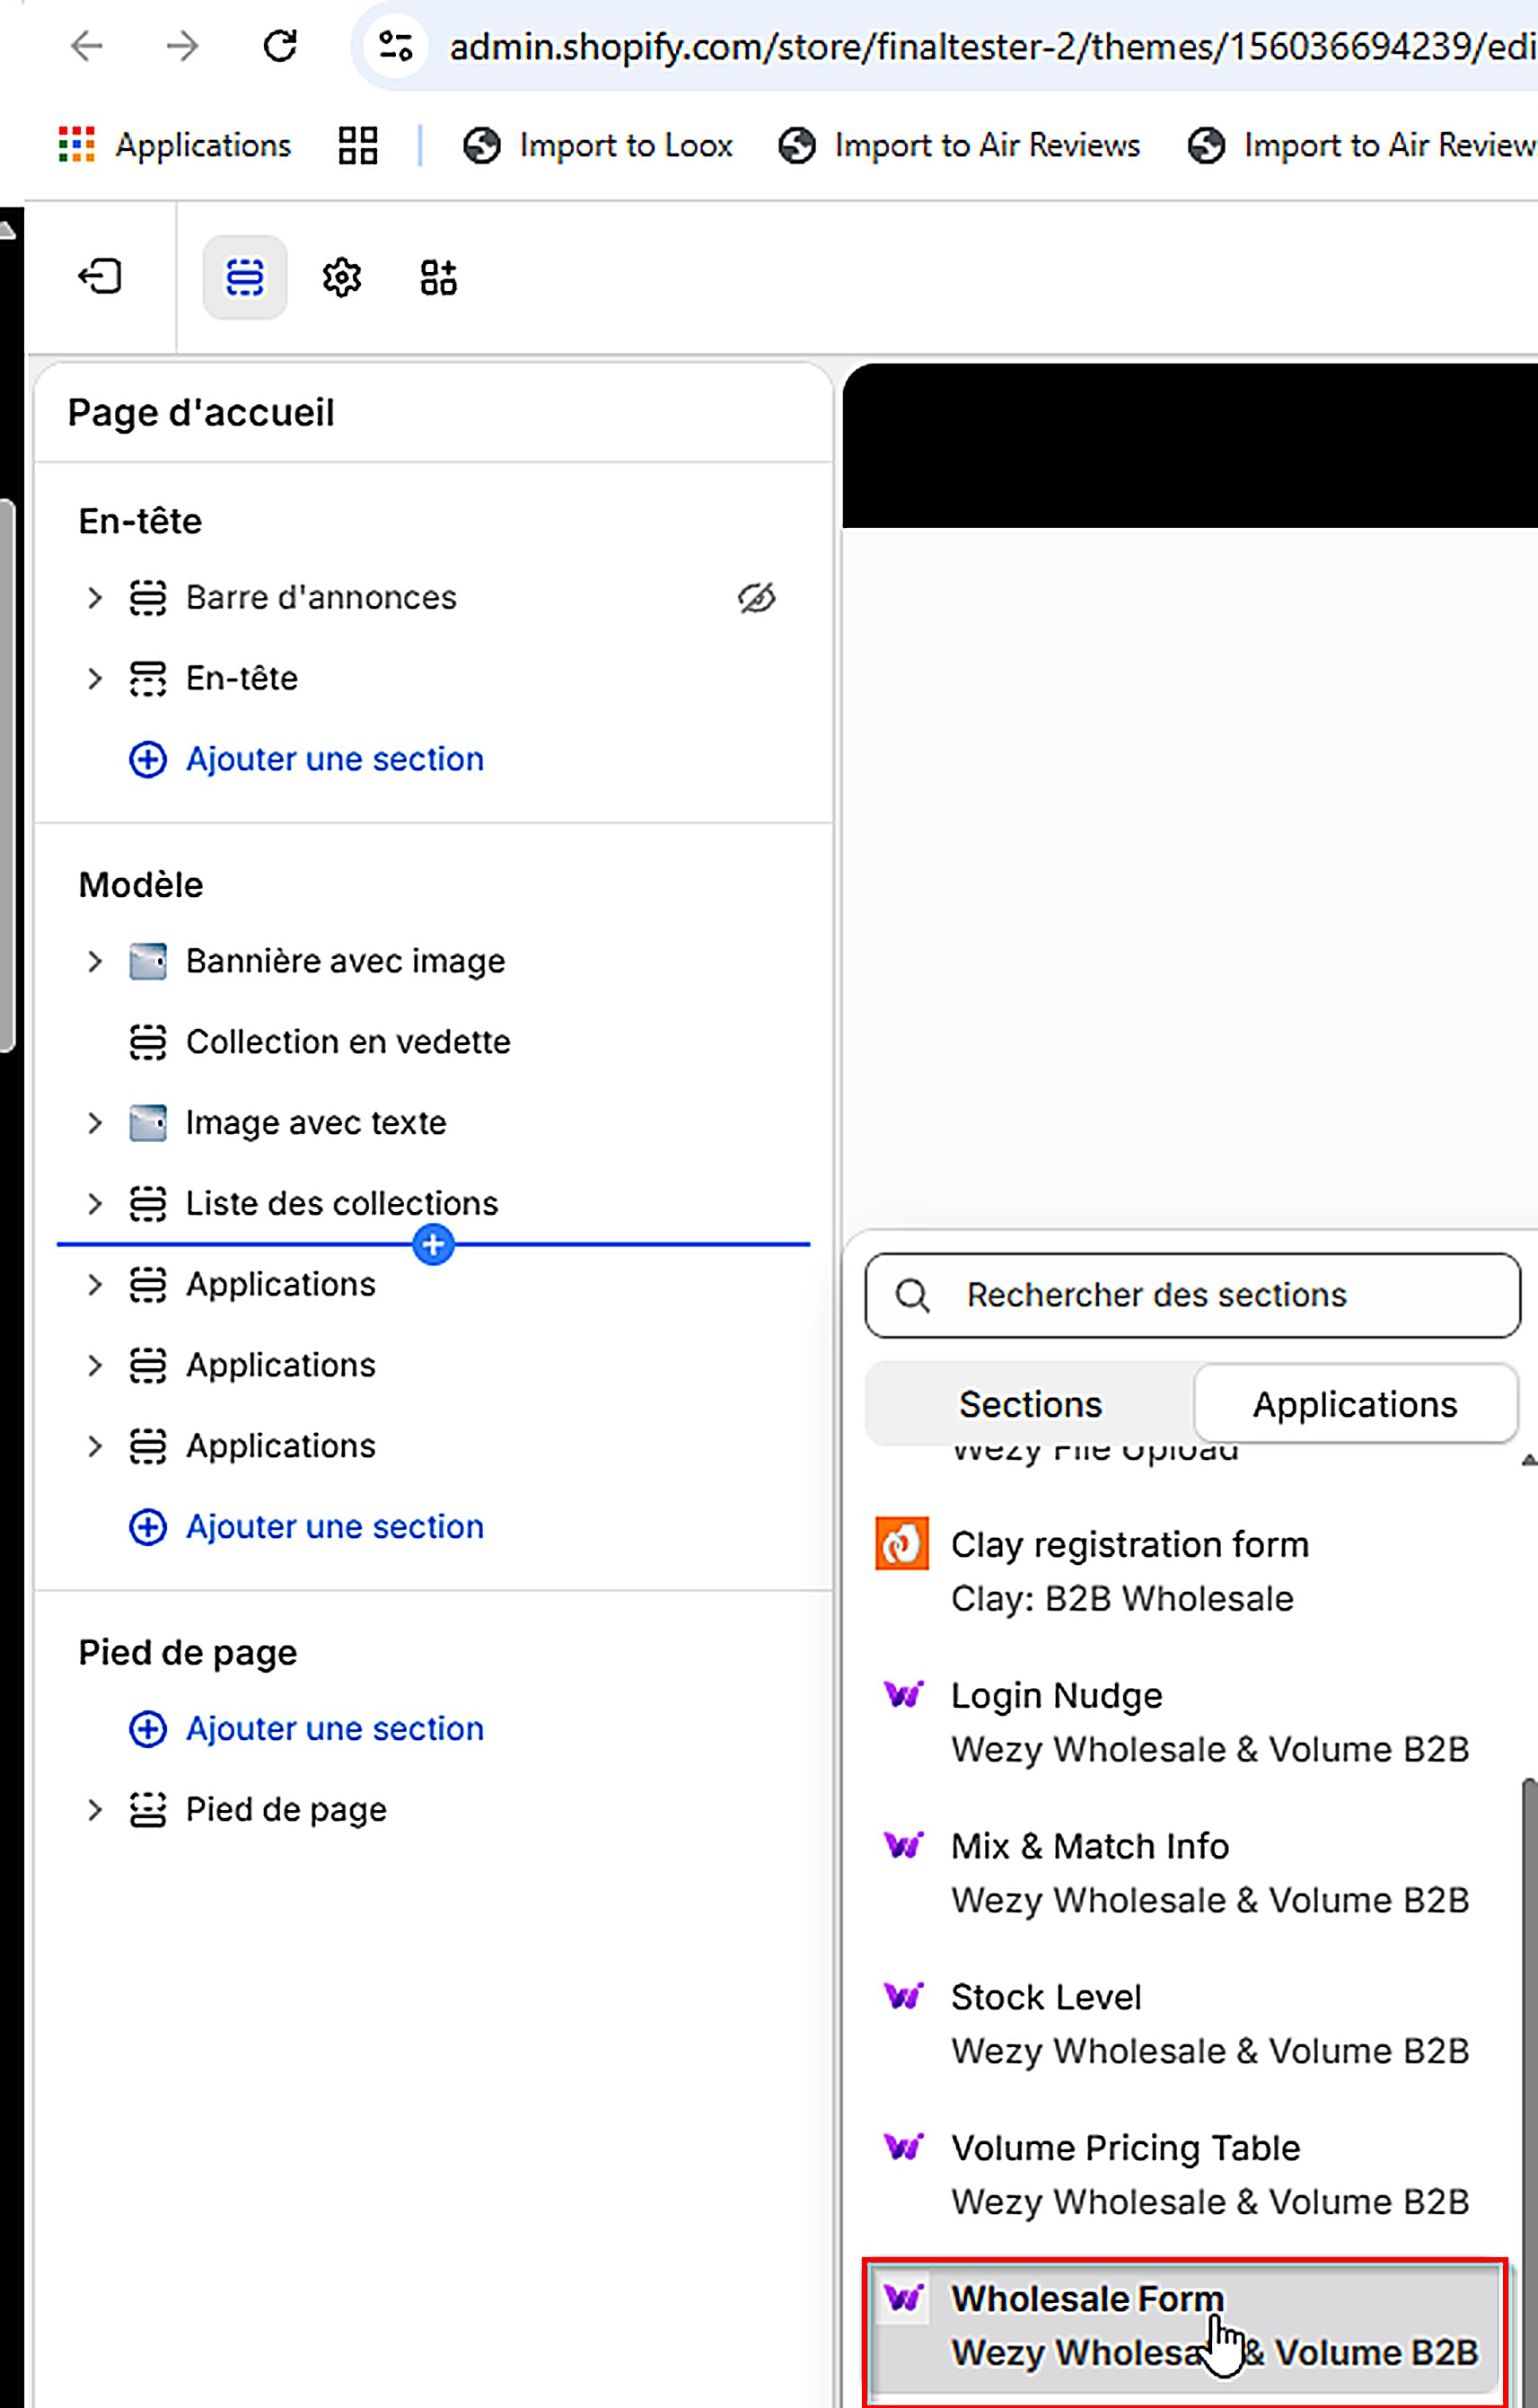Select the Wholesale Form app block
The height and width of the screenshot is (2408, 1538).
(1185, 2326)
